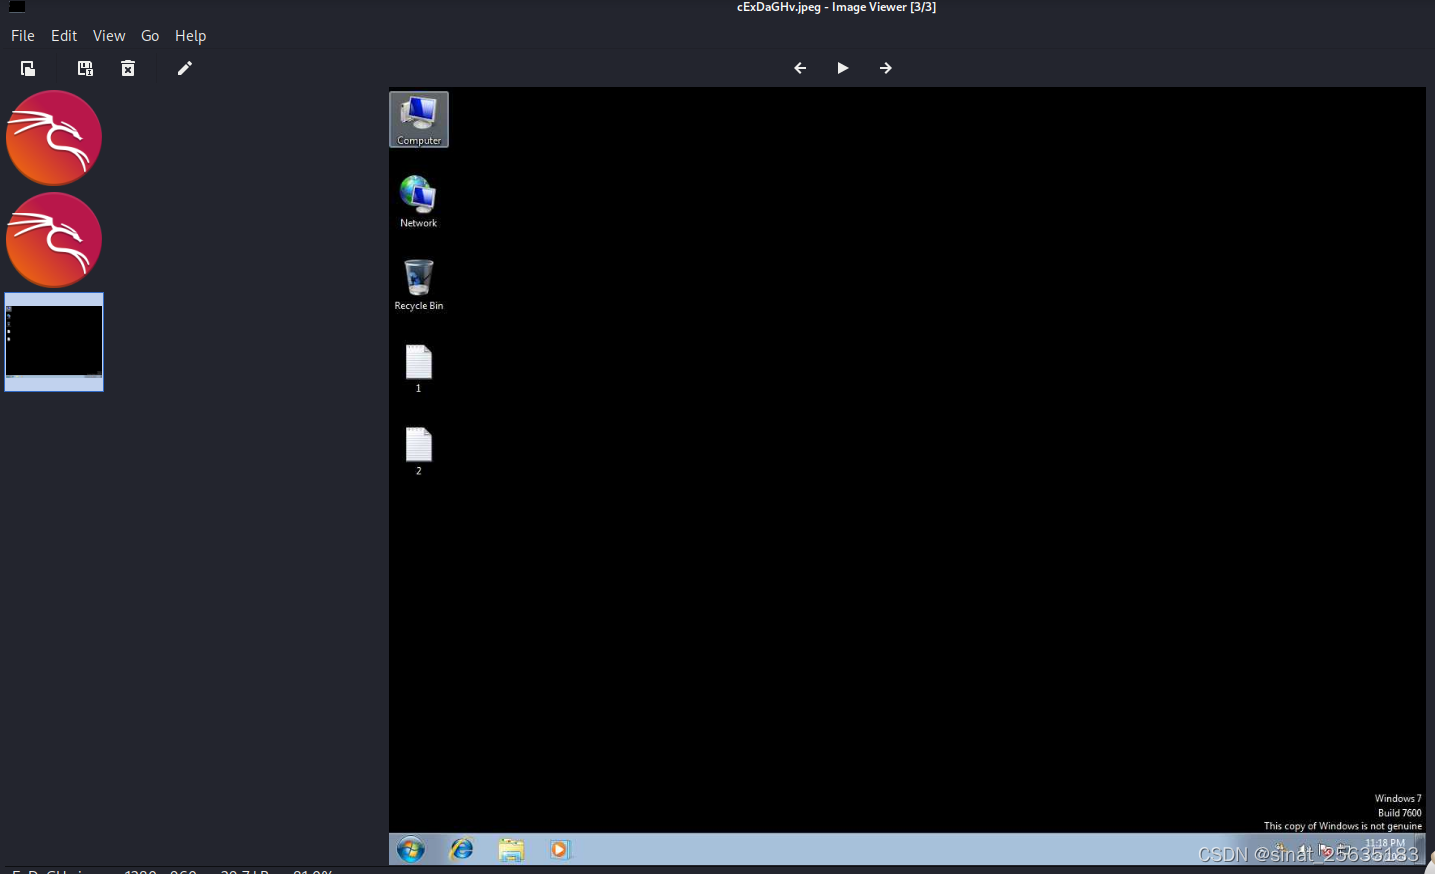
Task: Click the 'Build 7600' text in the image
Action: tap(1399, 813)
